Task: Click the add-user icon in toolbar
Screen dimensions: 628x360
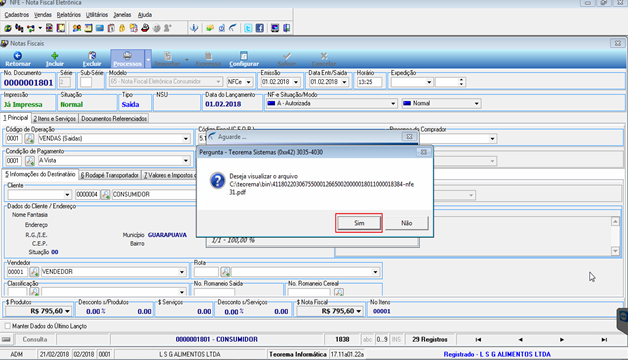Action: click(x=168, y=28)
